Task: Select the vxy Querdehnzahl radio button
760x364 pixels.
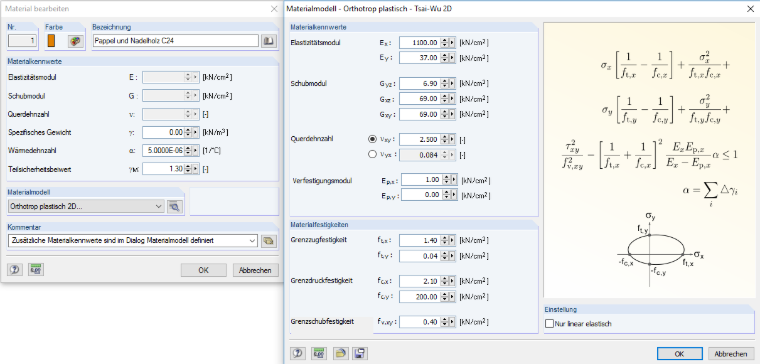Action: pyautogui.click(x=372, y=139)
